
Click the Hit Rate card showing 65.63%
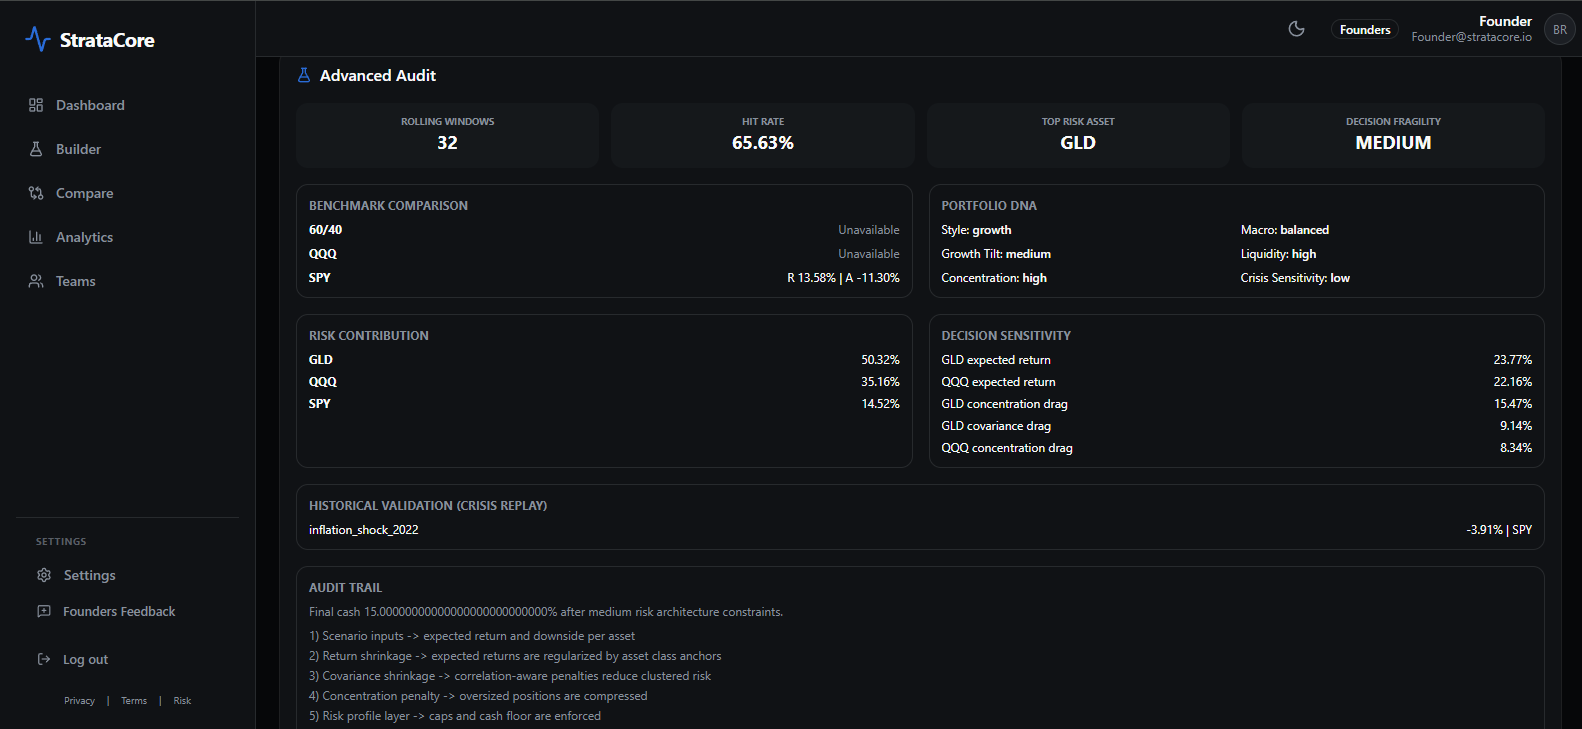tap(763, 134)
